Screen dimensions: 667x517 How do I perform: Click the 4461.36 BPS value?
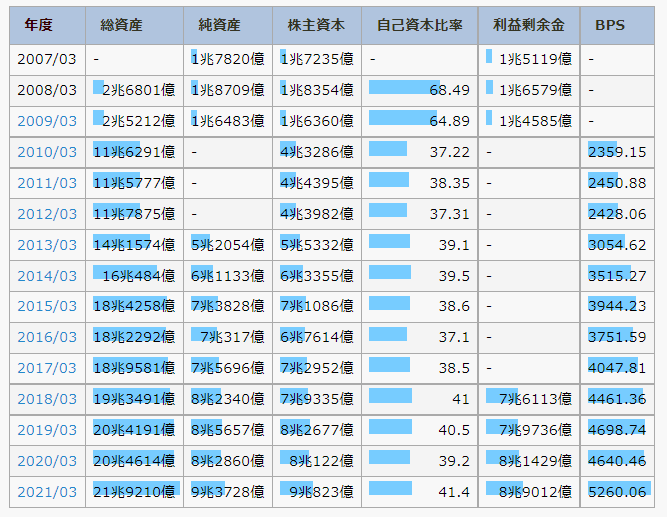(617, 399)
